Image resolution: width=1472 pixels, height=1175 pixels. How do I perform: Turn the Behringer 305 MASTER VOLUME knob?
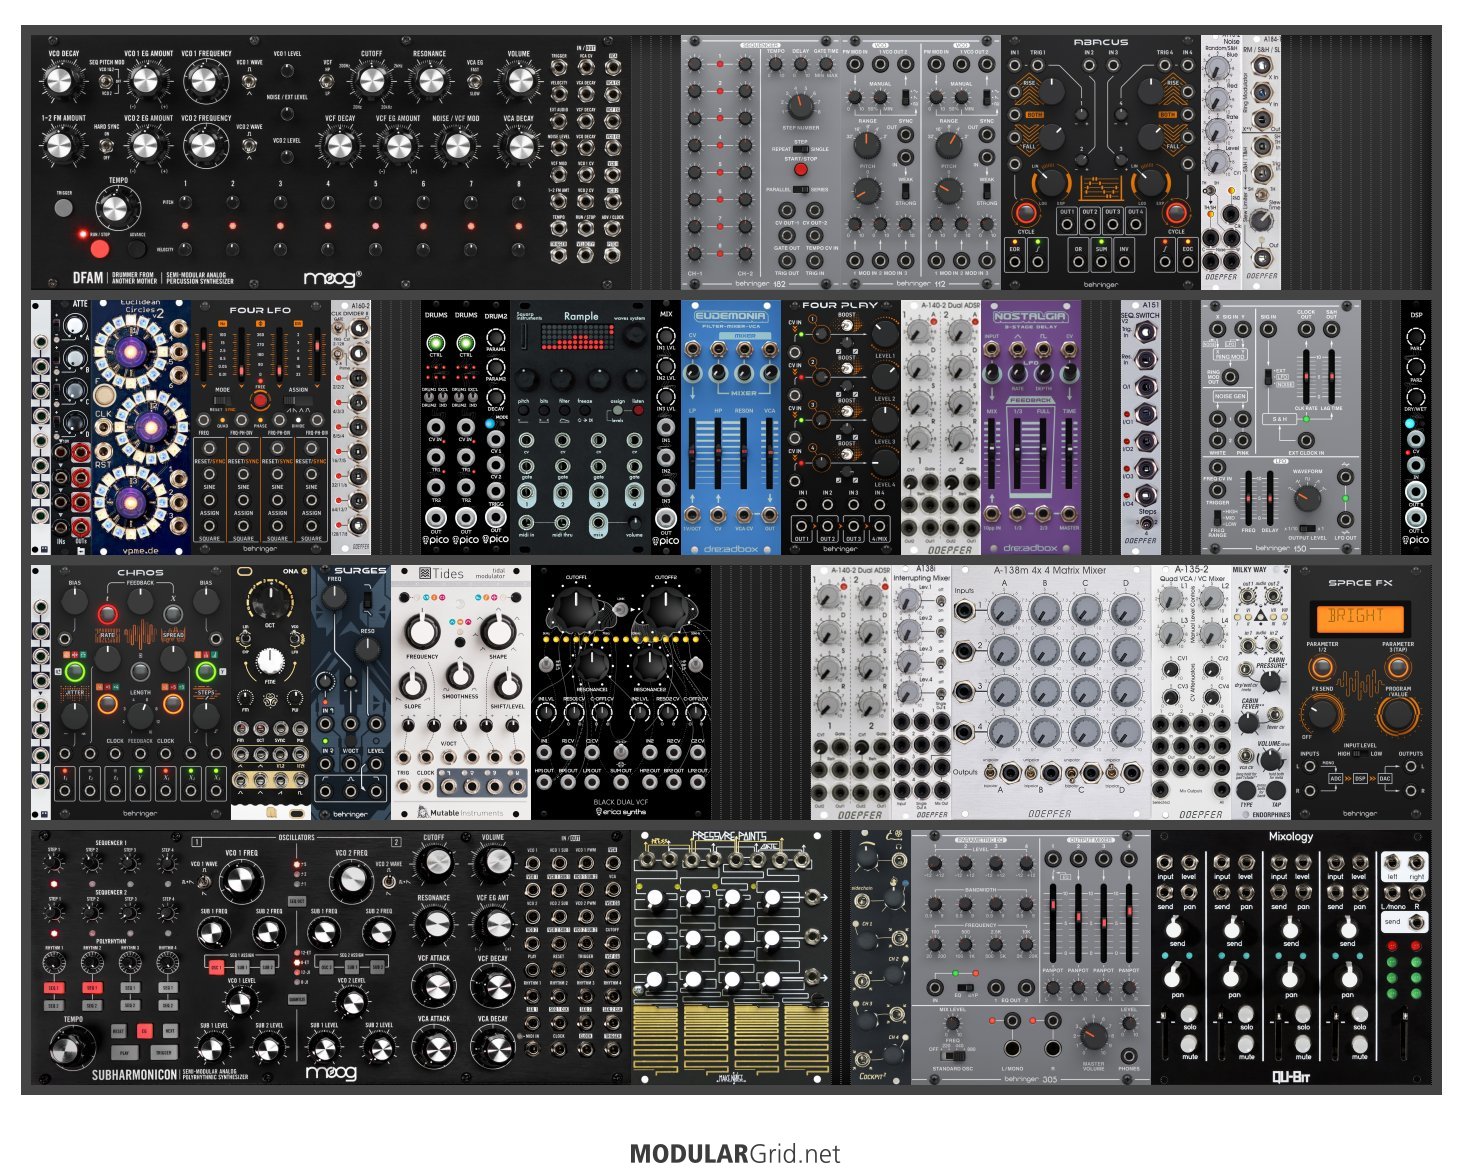point(1094,1036)
